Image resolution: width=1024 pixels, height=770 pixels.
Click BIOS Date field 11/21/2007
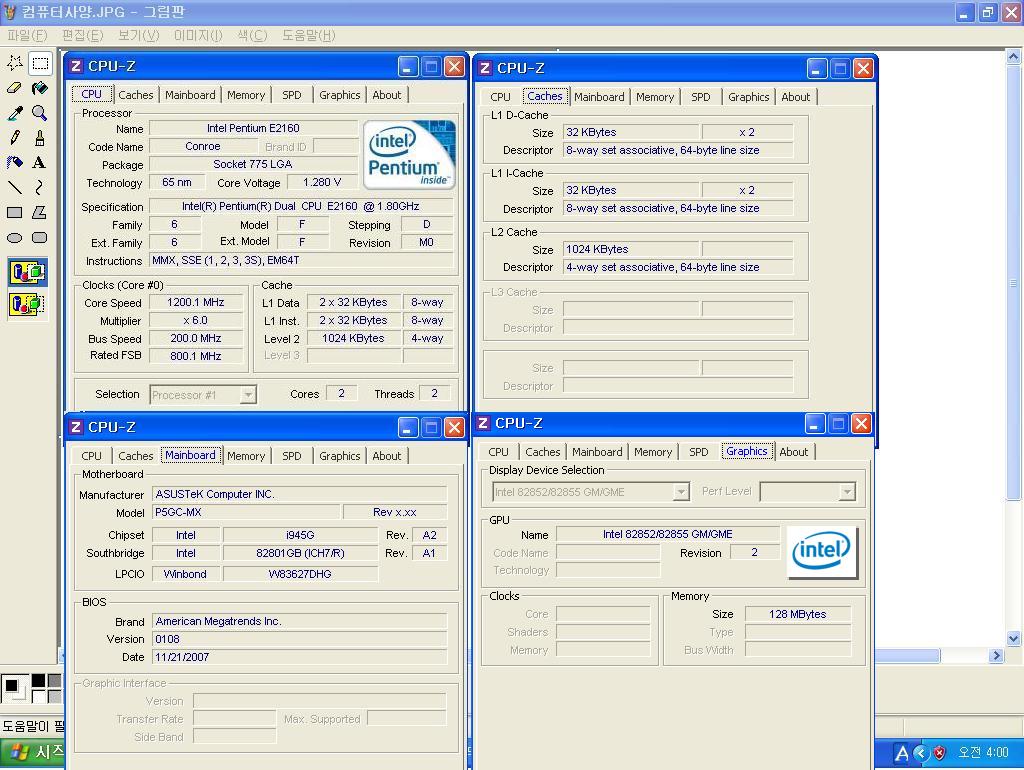pos(300,657)
